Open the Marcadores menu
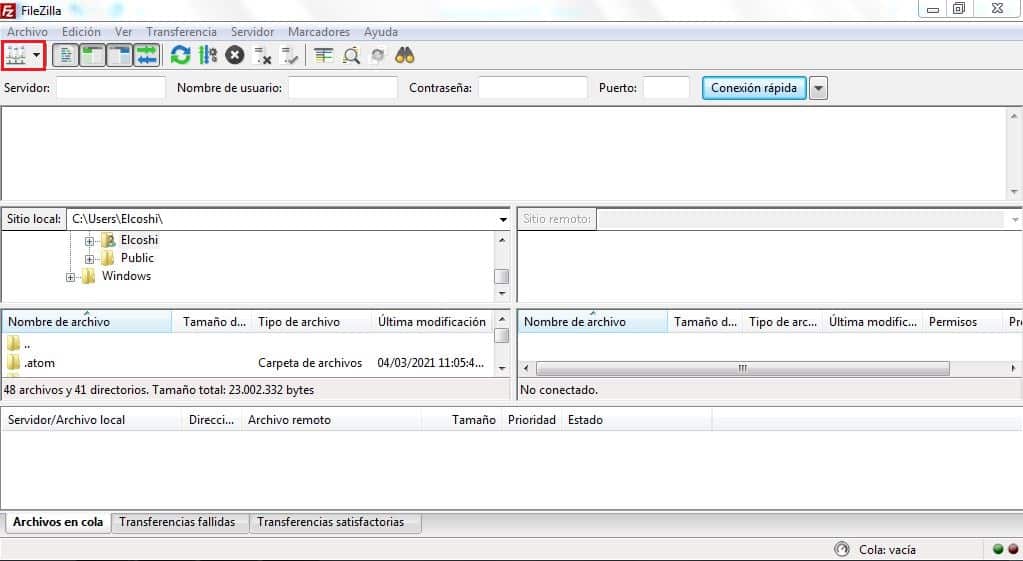The width and height of the screenshot is (1023, 561). (x=319, y=31)
